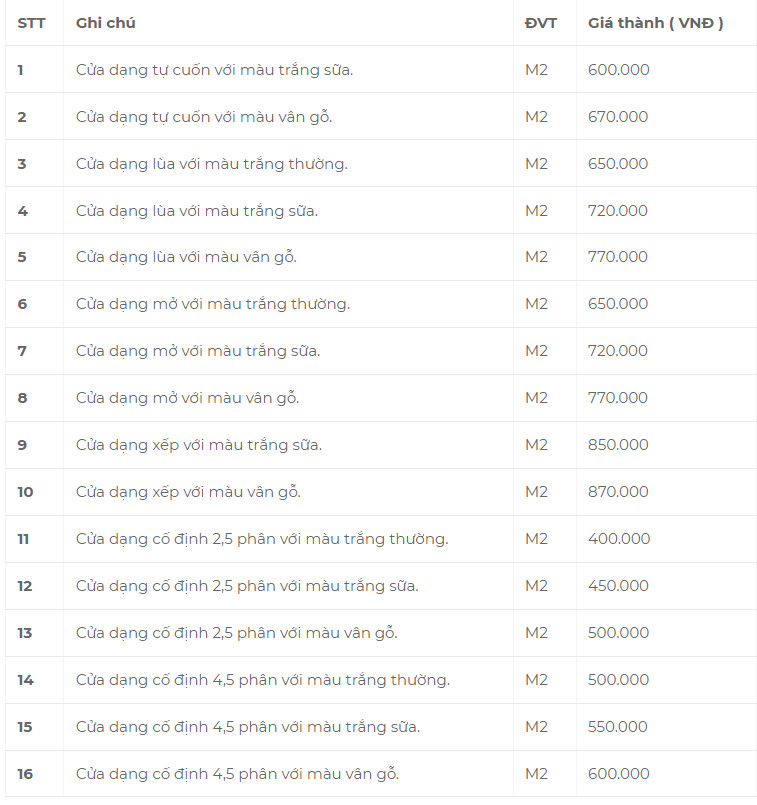The image size is (757, 805).
Task: Click the Giá thành (VNĐ) header
Action: (655, 23)
